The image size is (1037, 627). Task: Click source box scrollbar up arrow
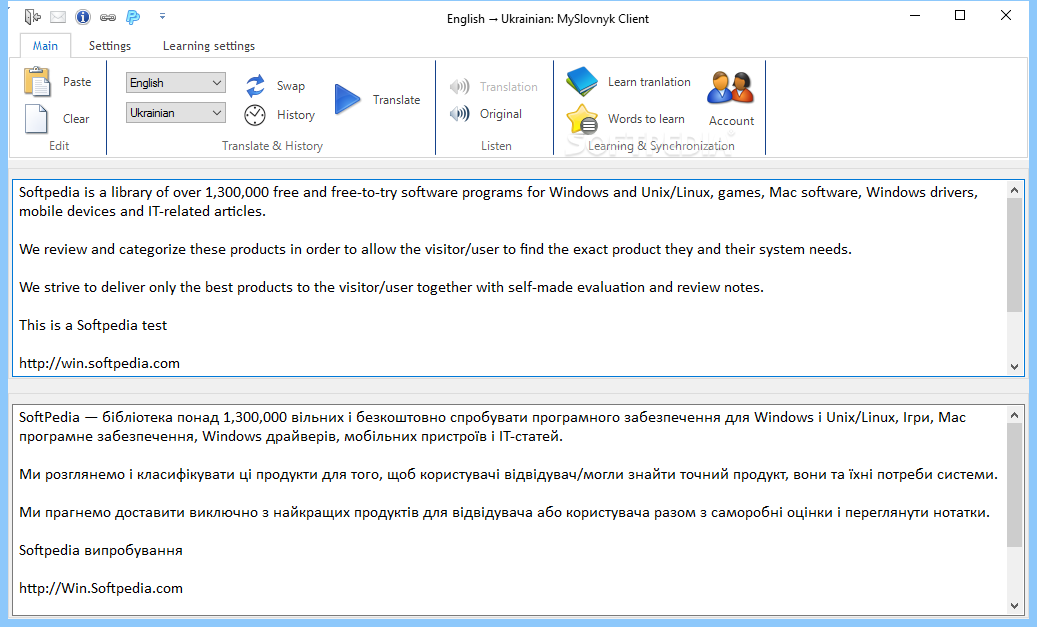[x=1015, y=190]
